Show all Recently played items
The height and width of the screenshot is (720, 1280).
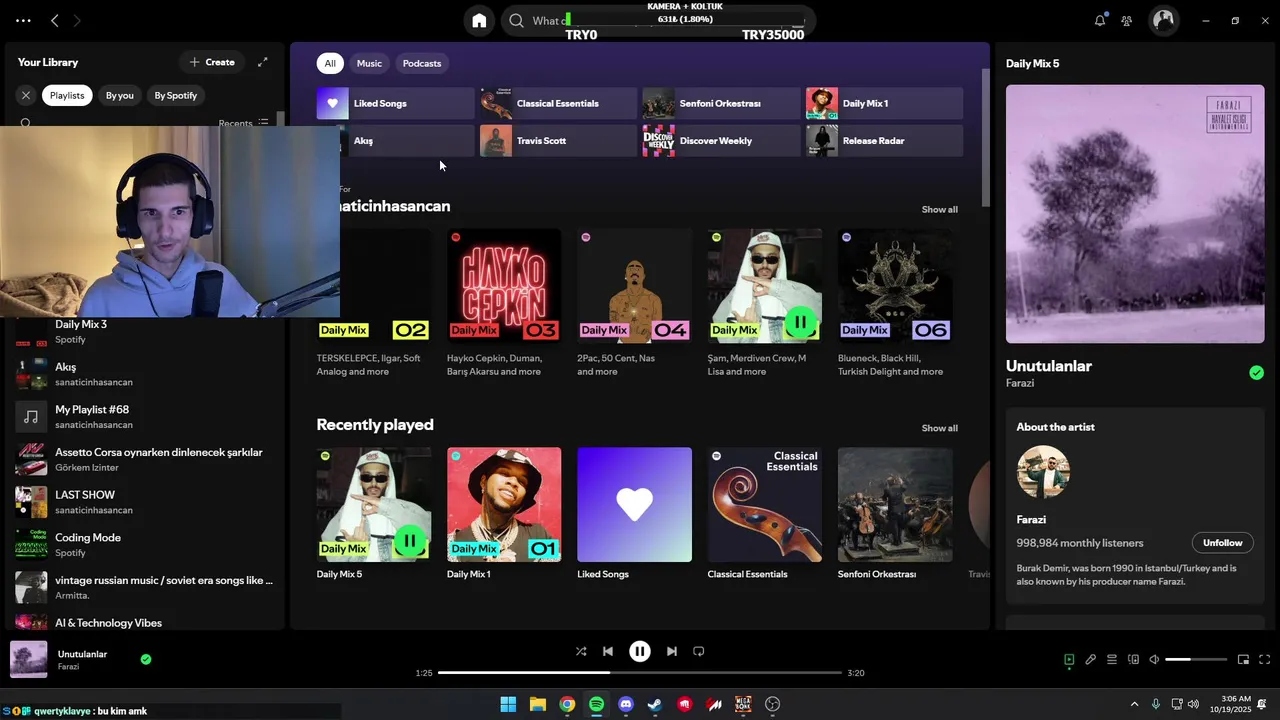[x=939, y=428]
